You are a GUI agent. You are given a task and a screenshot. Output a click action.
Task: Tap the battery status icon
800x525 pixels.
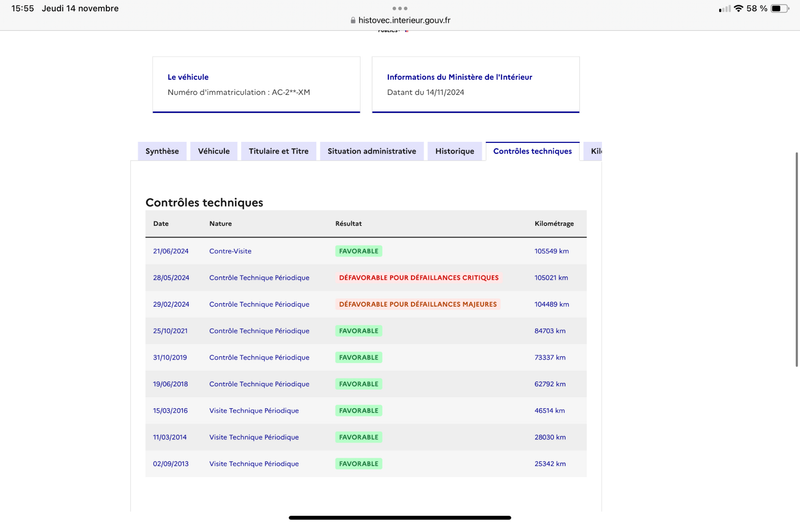coord(780,9)
